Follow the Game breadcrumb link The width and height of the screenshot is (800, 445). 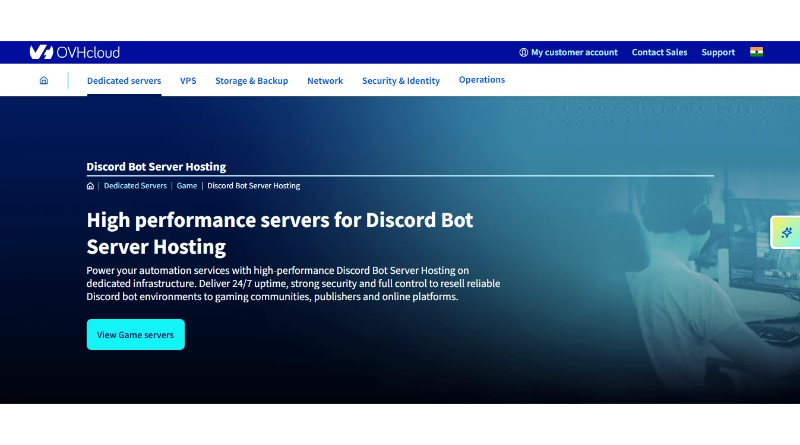tap(187, 186)
